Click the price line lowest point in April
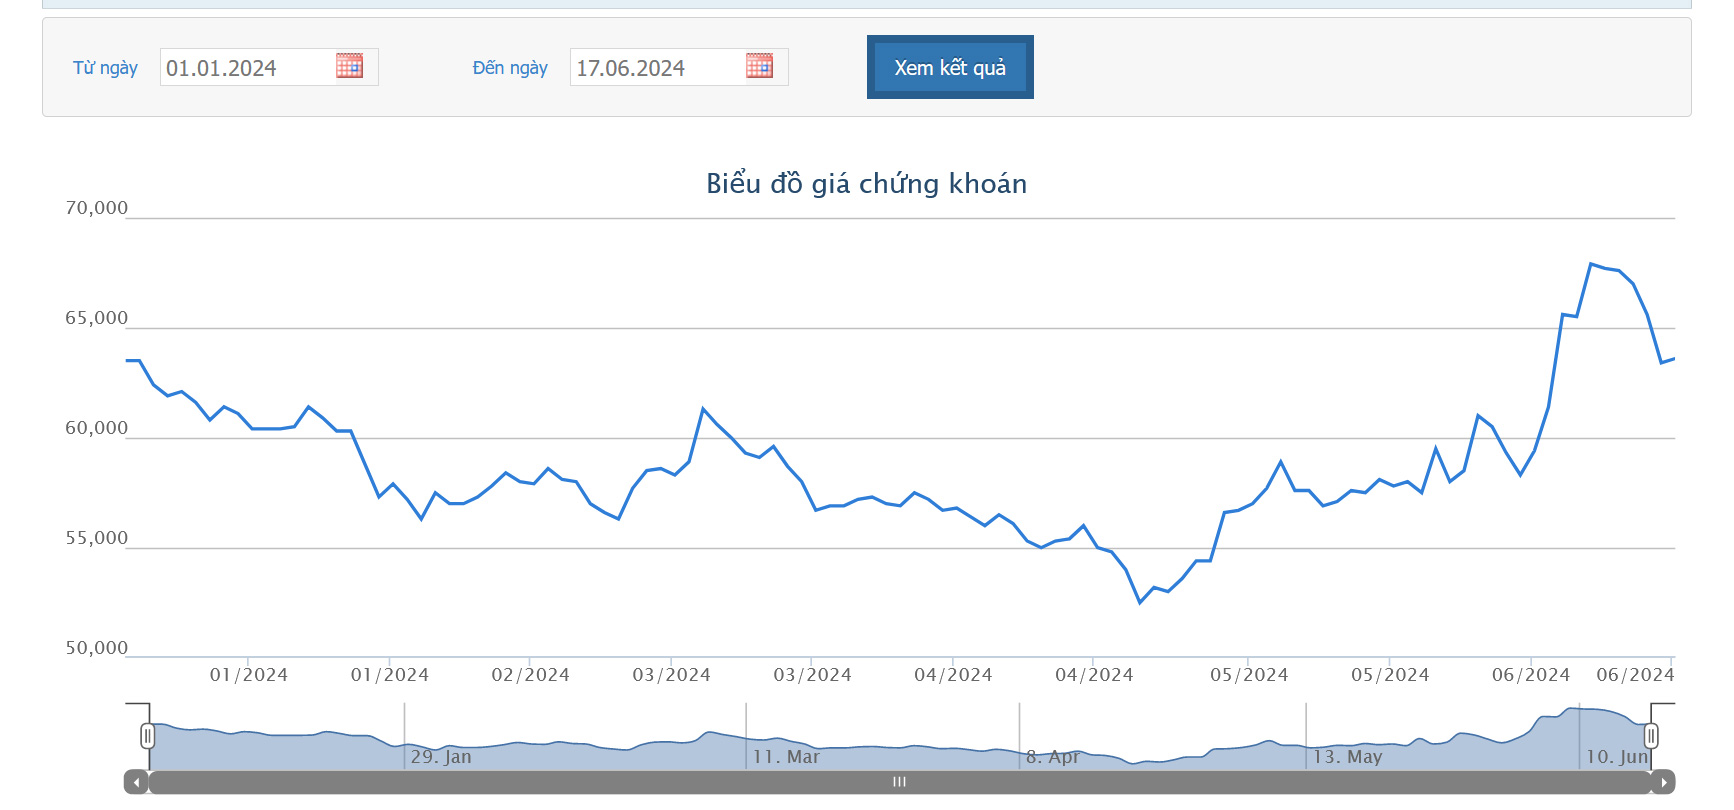The image size is (1734, 810). (1140, 602)
